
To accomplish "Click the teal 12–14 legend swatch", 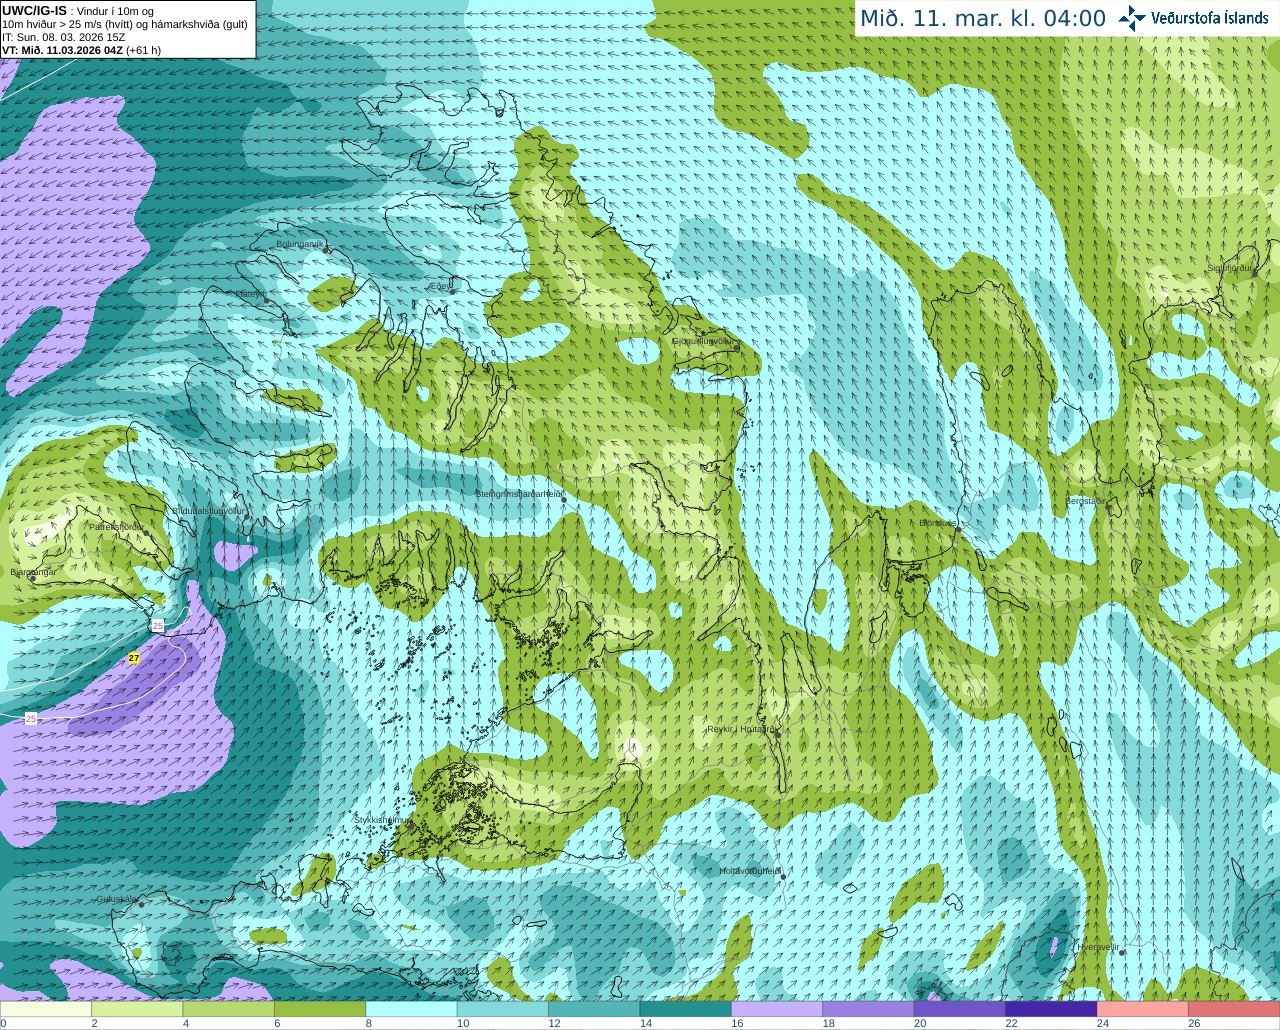I will (595, 1009).
